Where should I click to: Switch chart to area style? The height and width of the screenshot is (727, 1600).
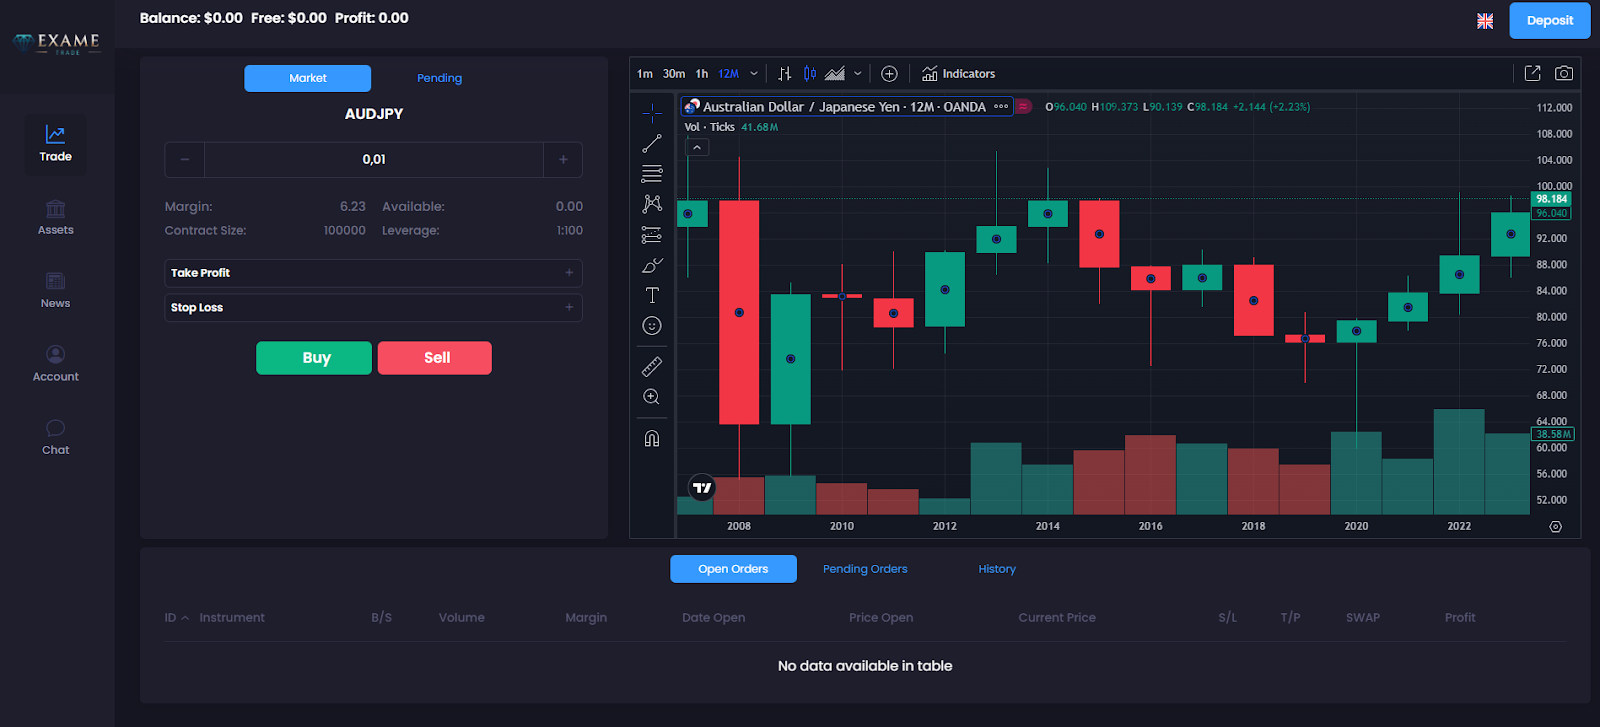(835, 74)
